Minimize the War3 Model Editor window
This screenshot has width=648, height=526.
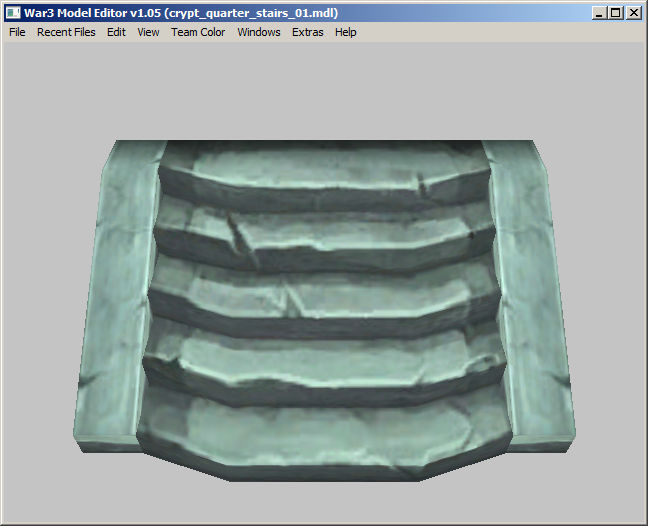[599, 13]
